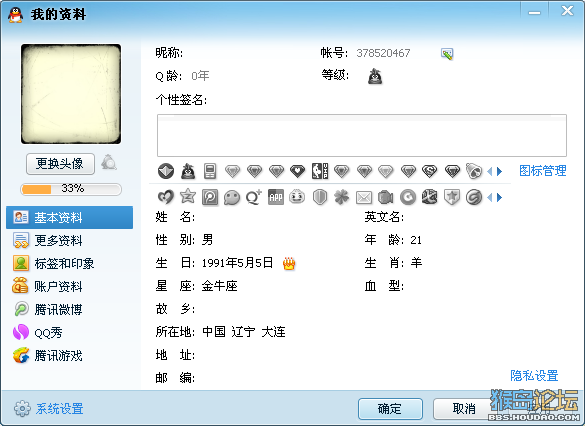Click the 金牛座 zodiac value
This screenshot has height=426, width=585.
click(x=219, y=286)
